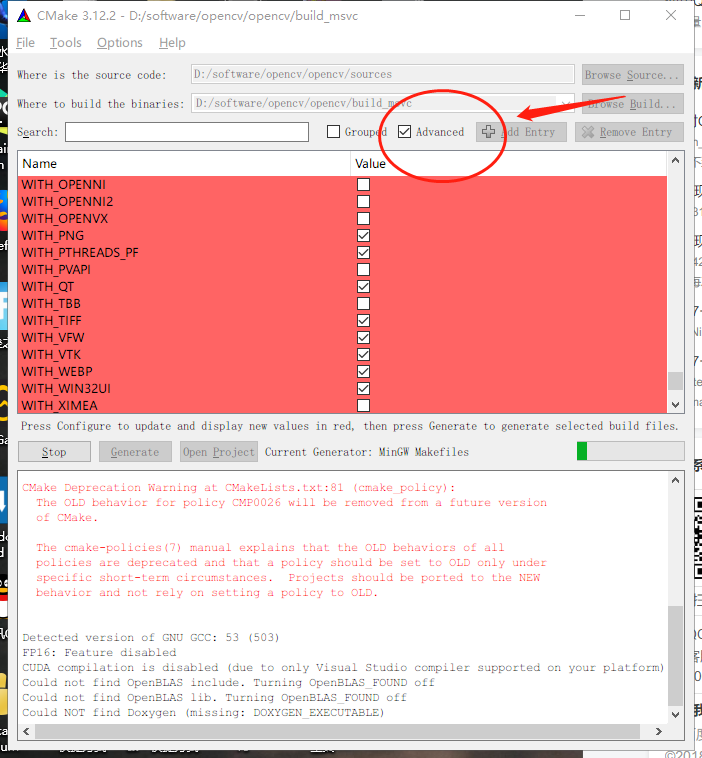This screenshot has height=758, width=702.
Task: Click the Generate button
Action: pyautogui.click(x=135, y=452)
